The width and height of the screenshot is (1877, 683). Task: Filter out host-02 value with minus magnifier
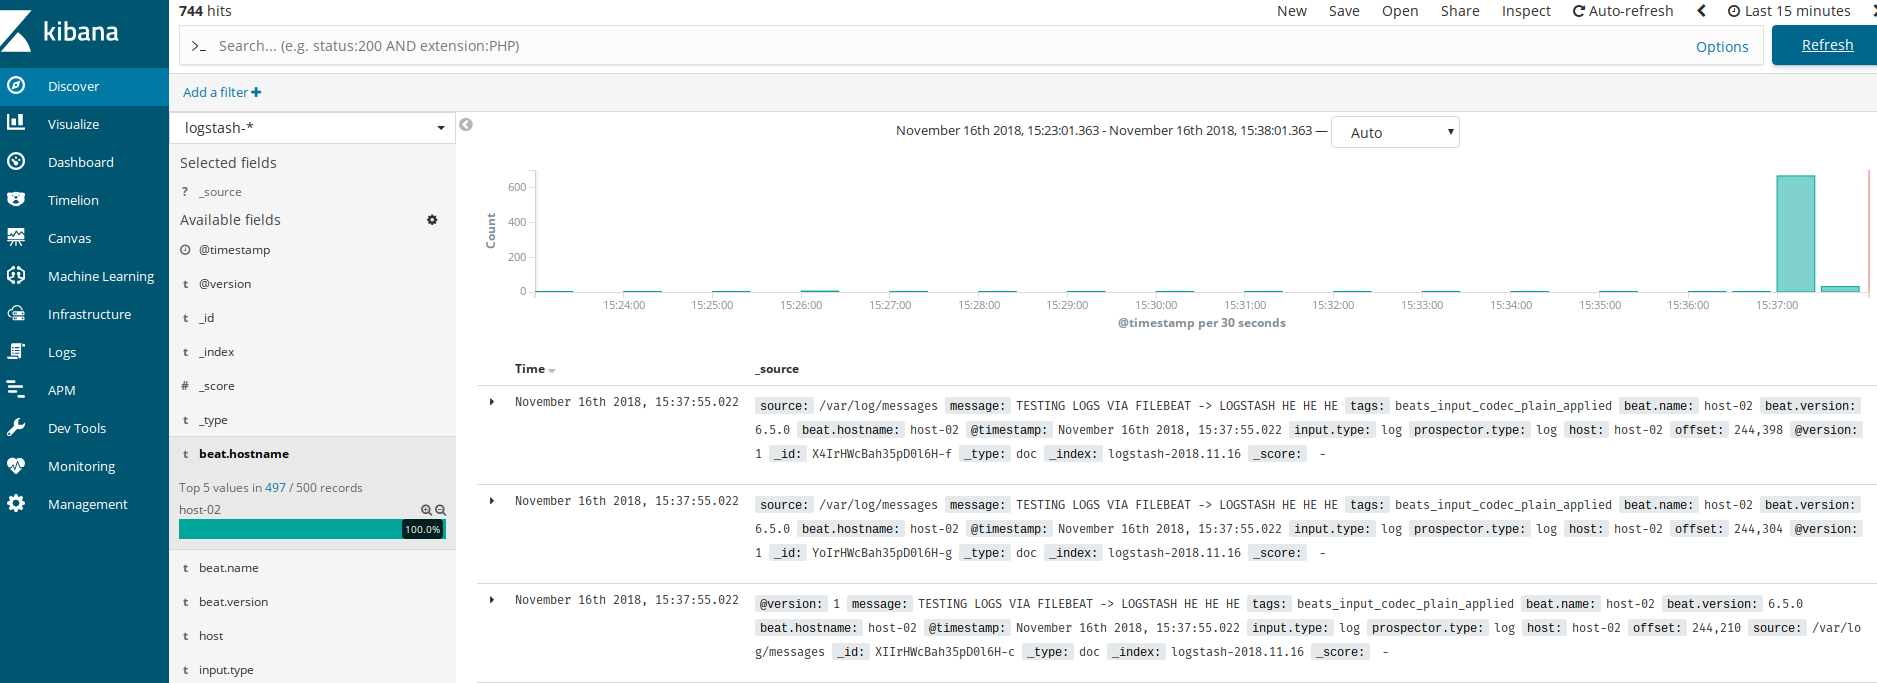440,510
